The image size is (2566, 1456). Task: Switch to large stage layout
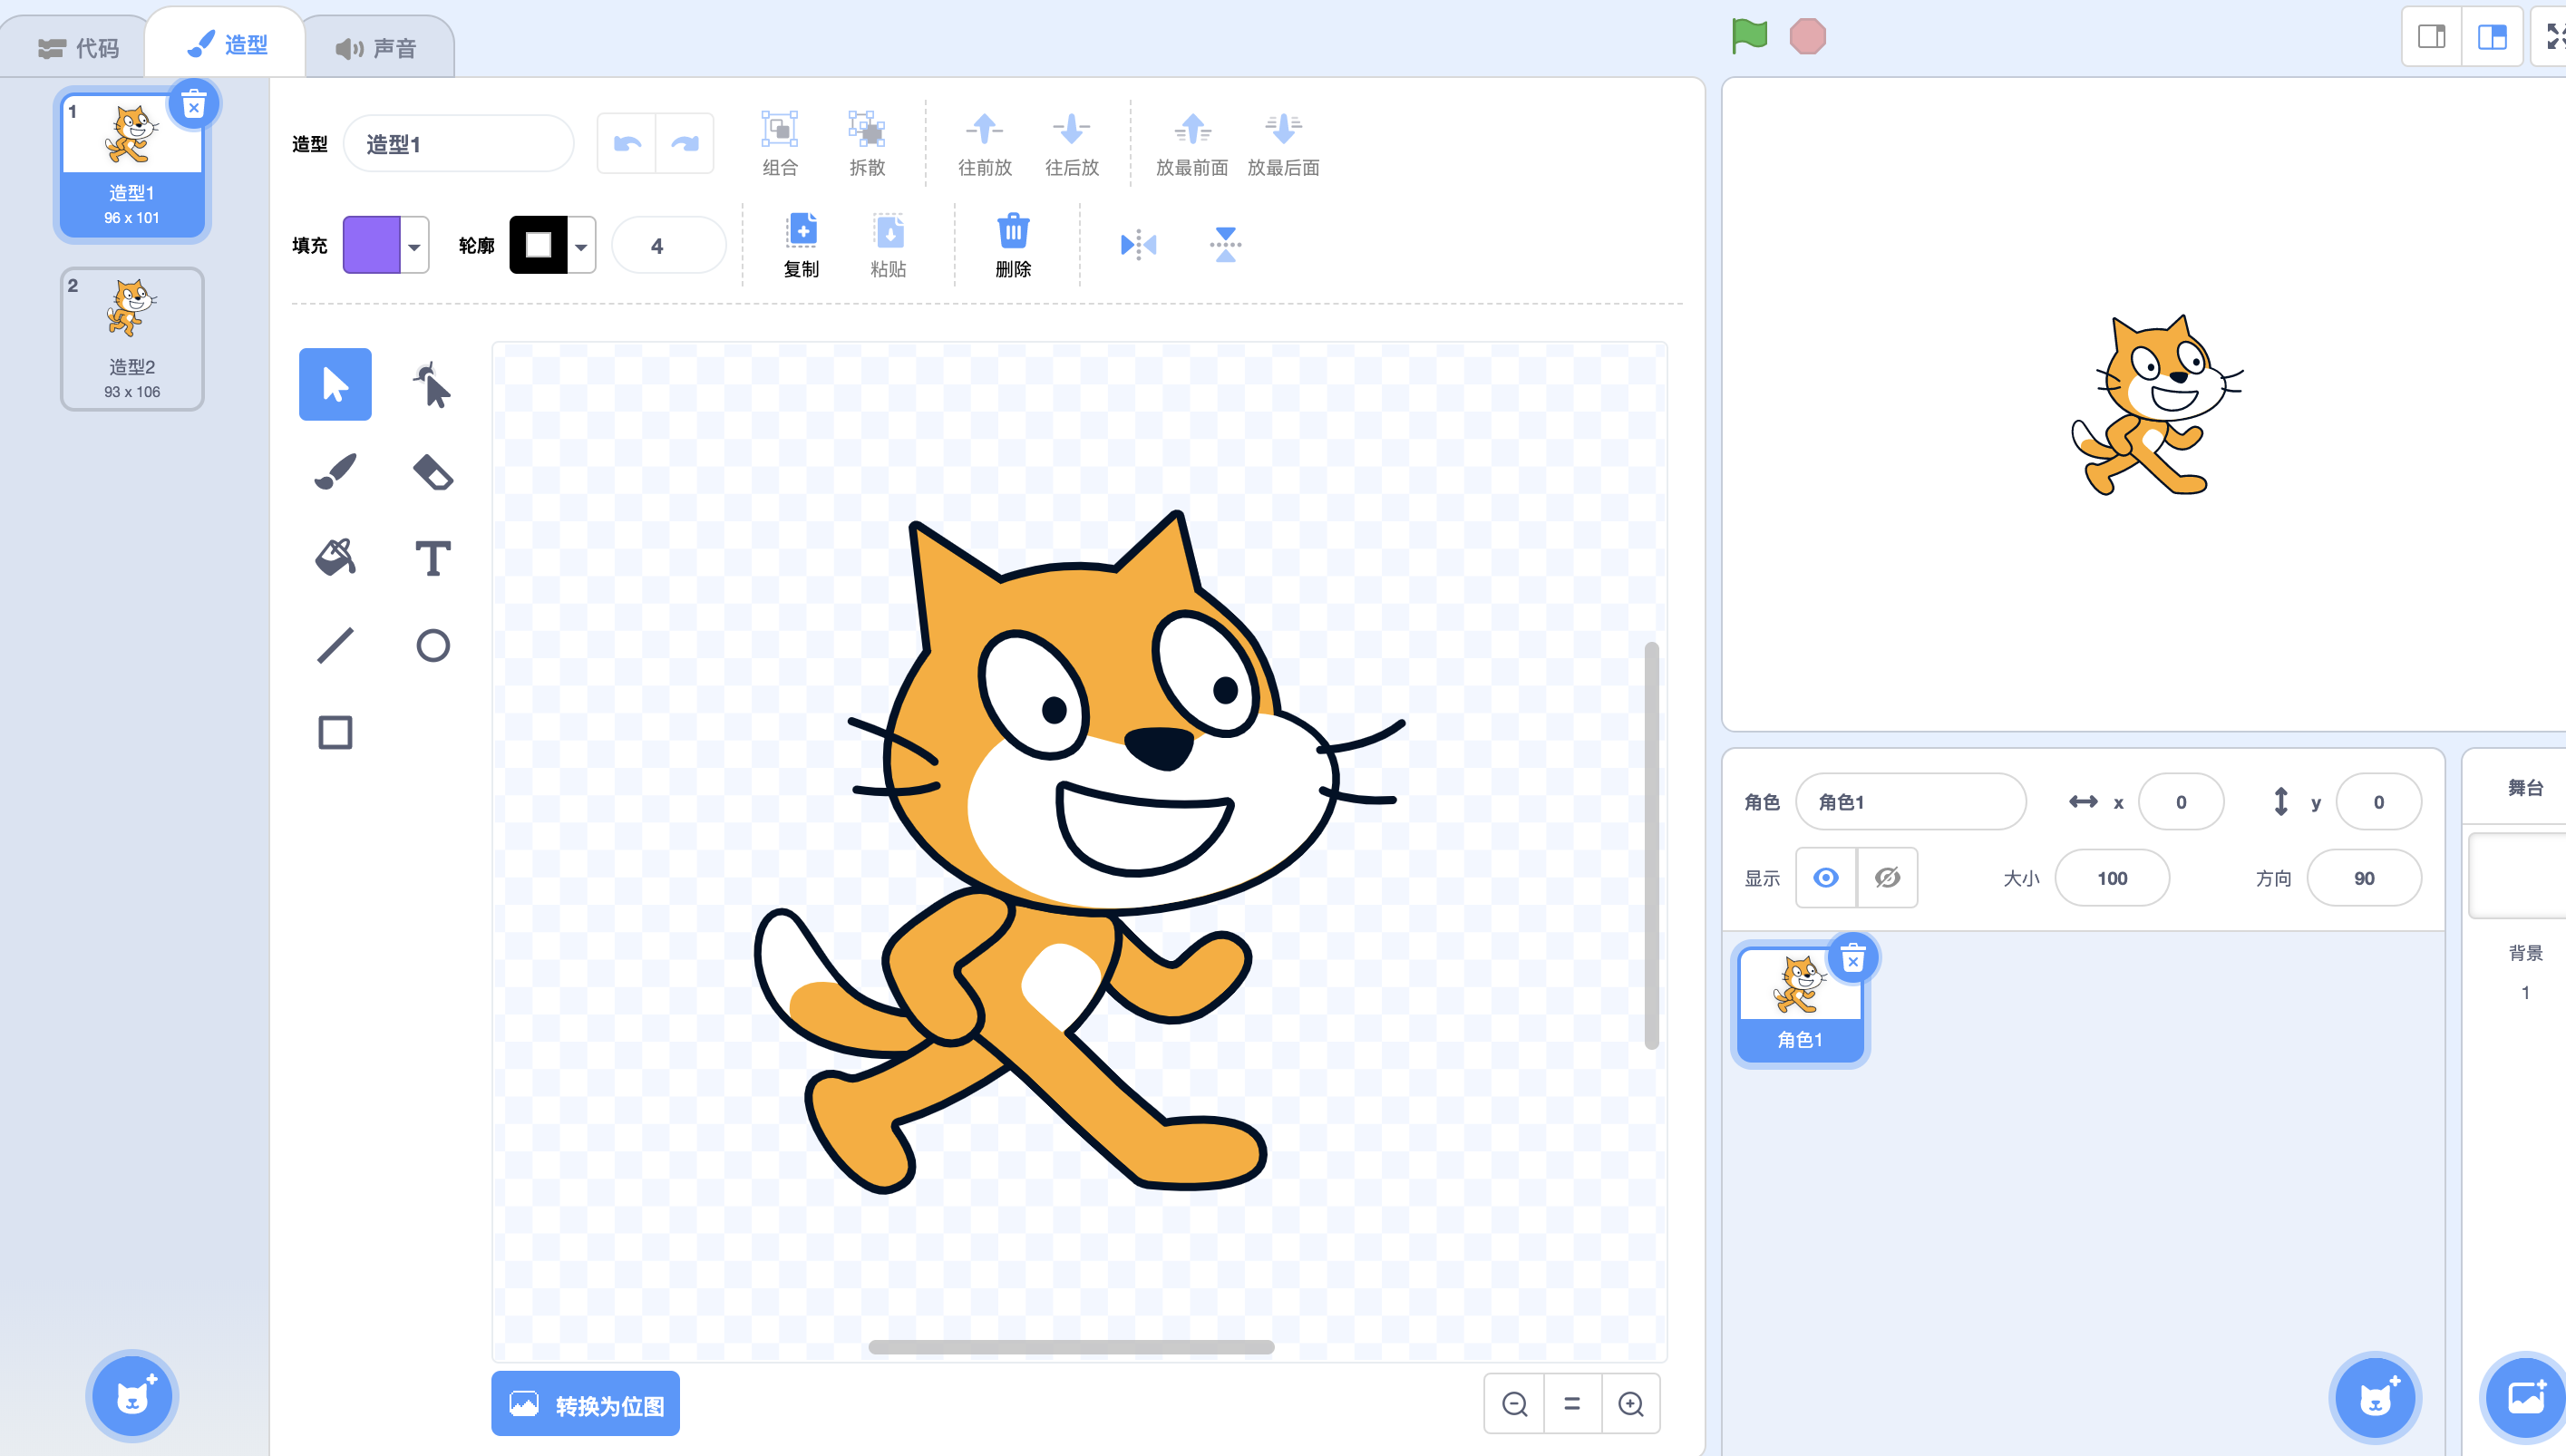tap(2492, 37)
